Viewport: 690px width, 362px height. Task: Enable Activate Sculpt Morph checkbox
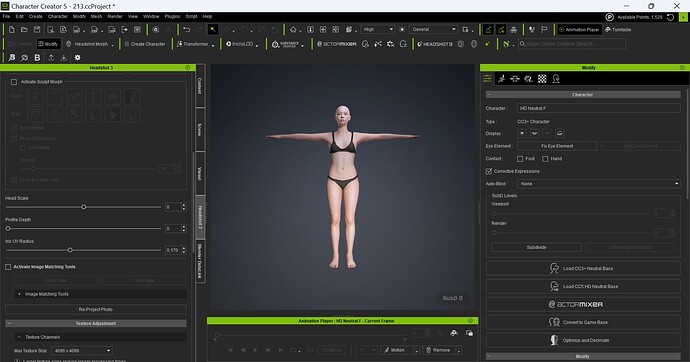[14, 82]
